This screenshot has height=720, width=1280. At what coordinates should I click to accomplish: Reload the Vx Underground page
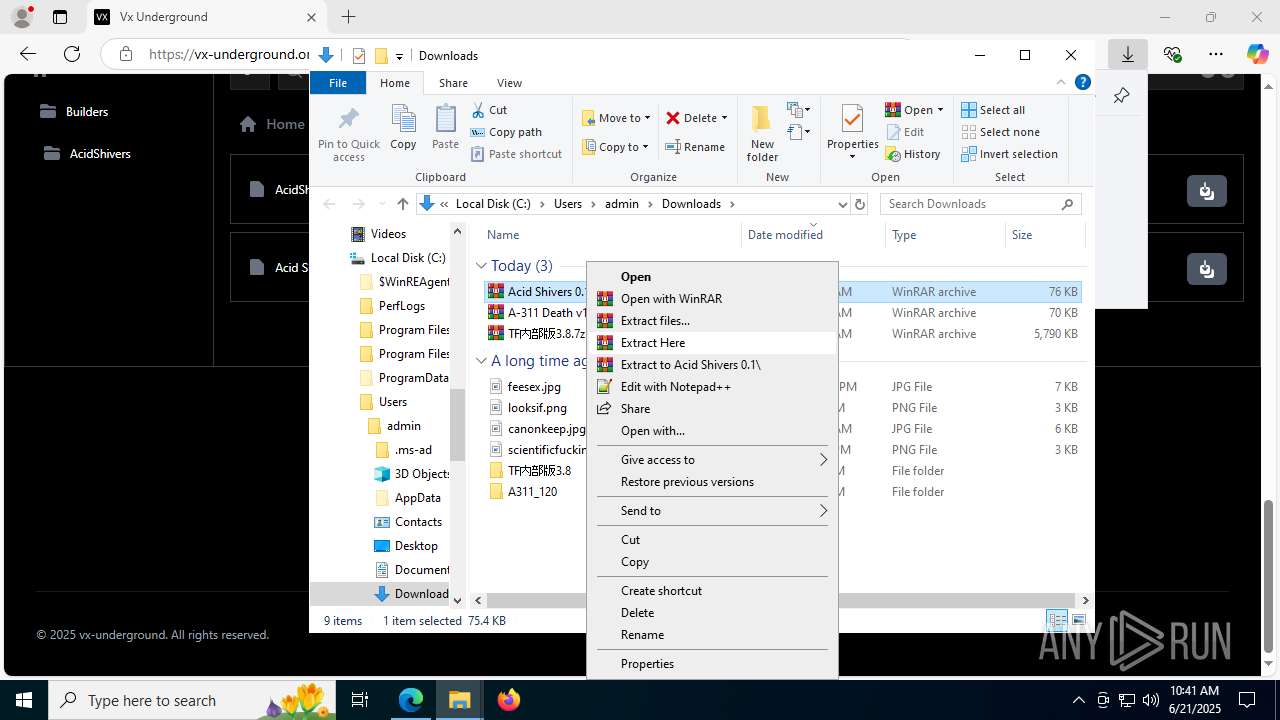(72, 54)
